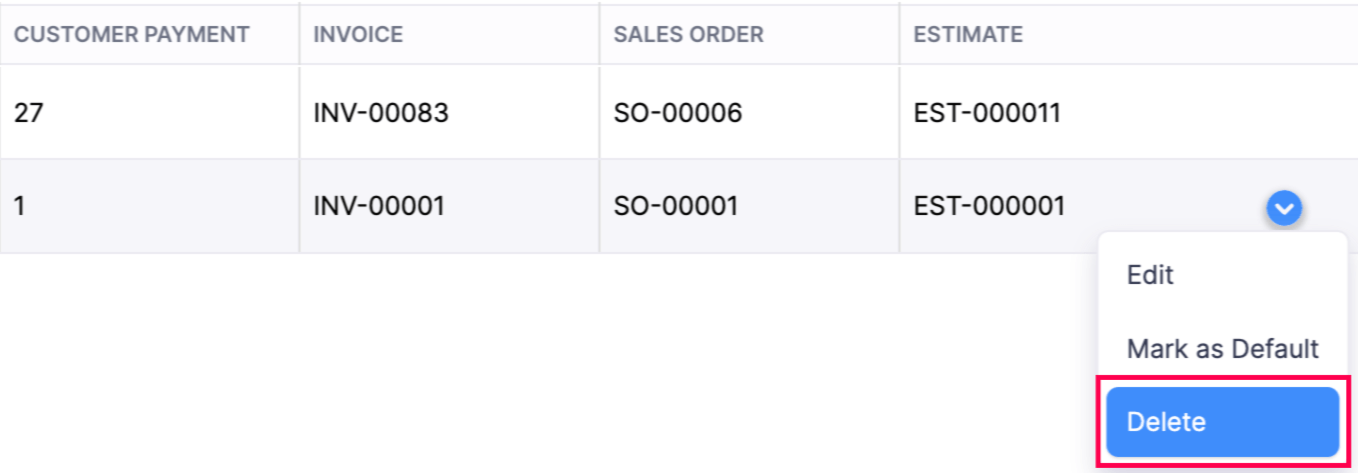Click the INV-00083 invoice cell
1358x473 pixels.
click(x=381, y=113)
